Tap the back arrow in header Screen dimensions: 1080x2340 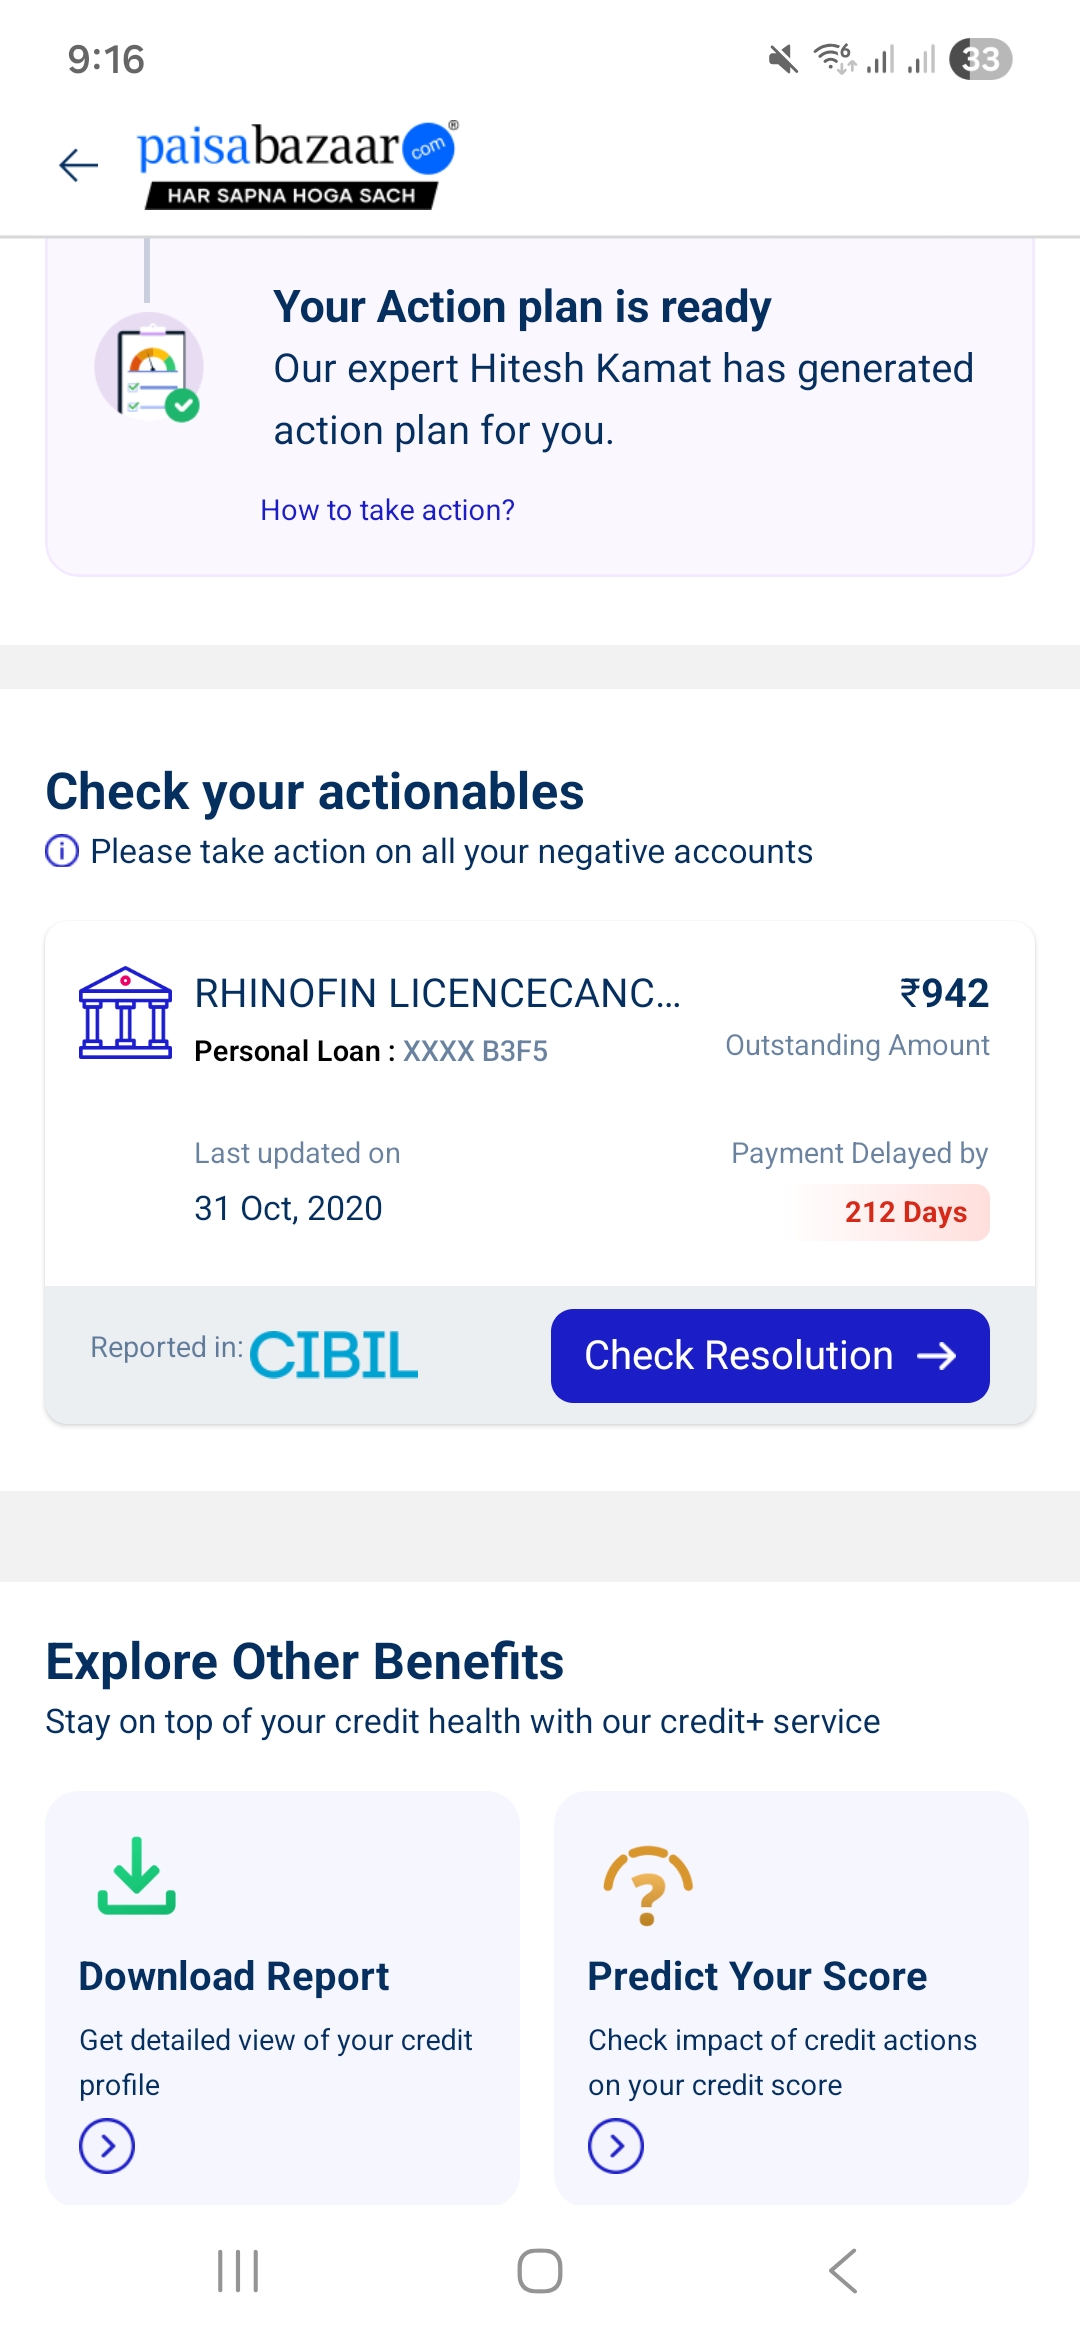click(79, 165)
